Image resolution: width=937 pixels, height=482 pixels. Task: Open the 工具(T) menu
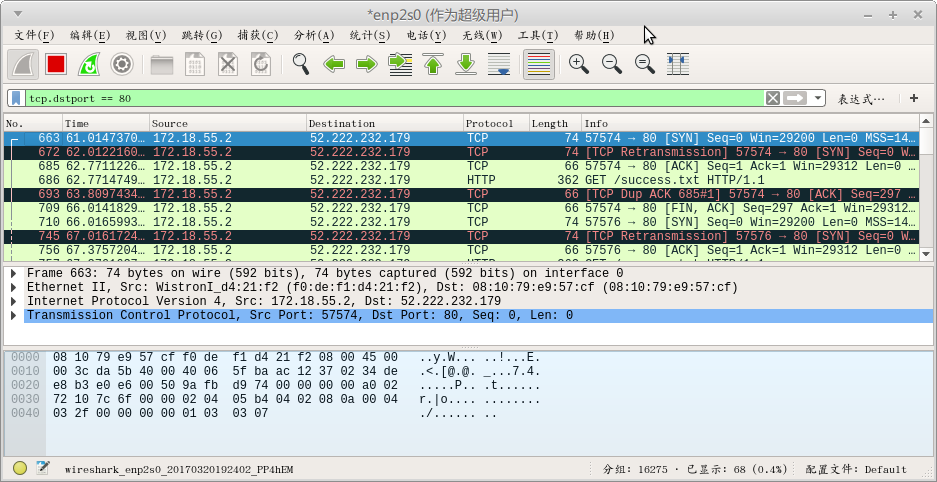(x=538, y=35)
